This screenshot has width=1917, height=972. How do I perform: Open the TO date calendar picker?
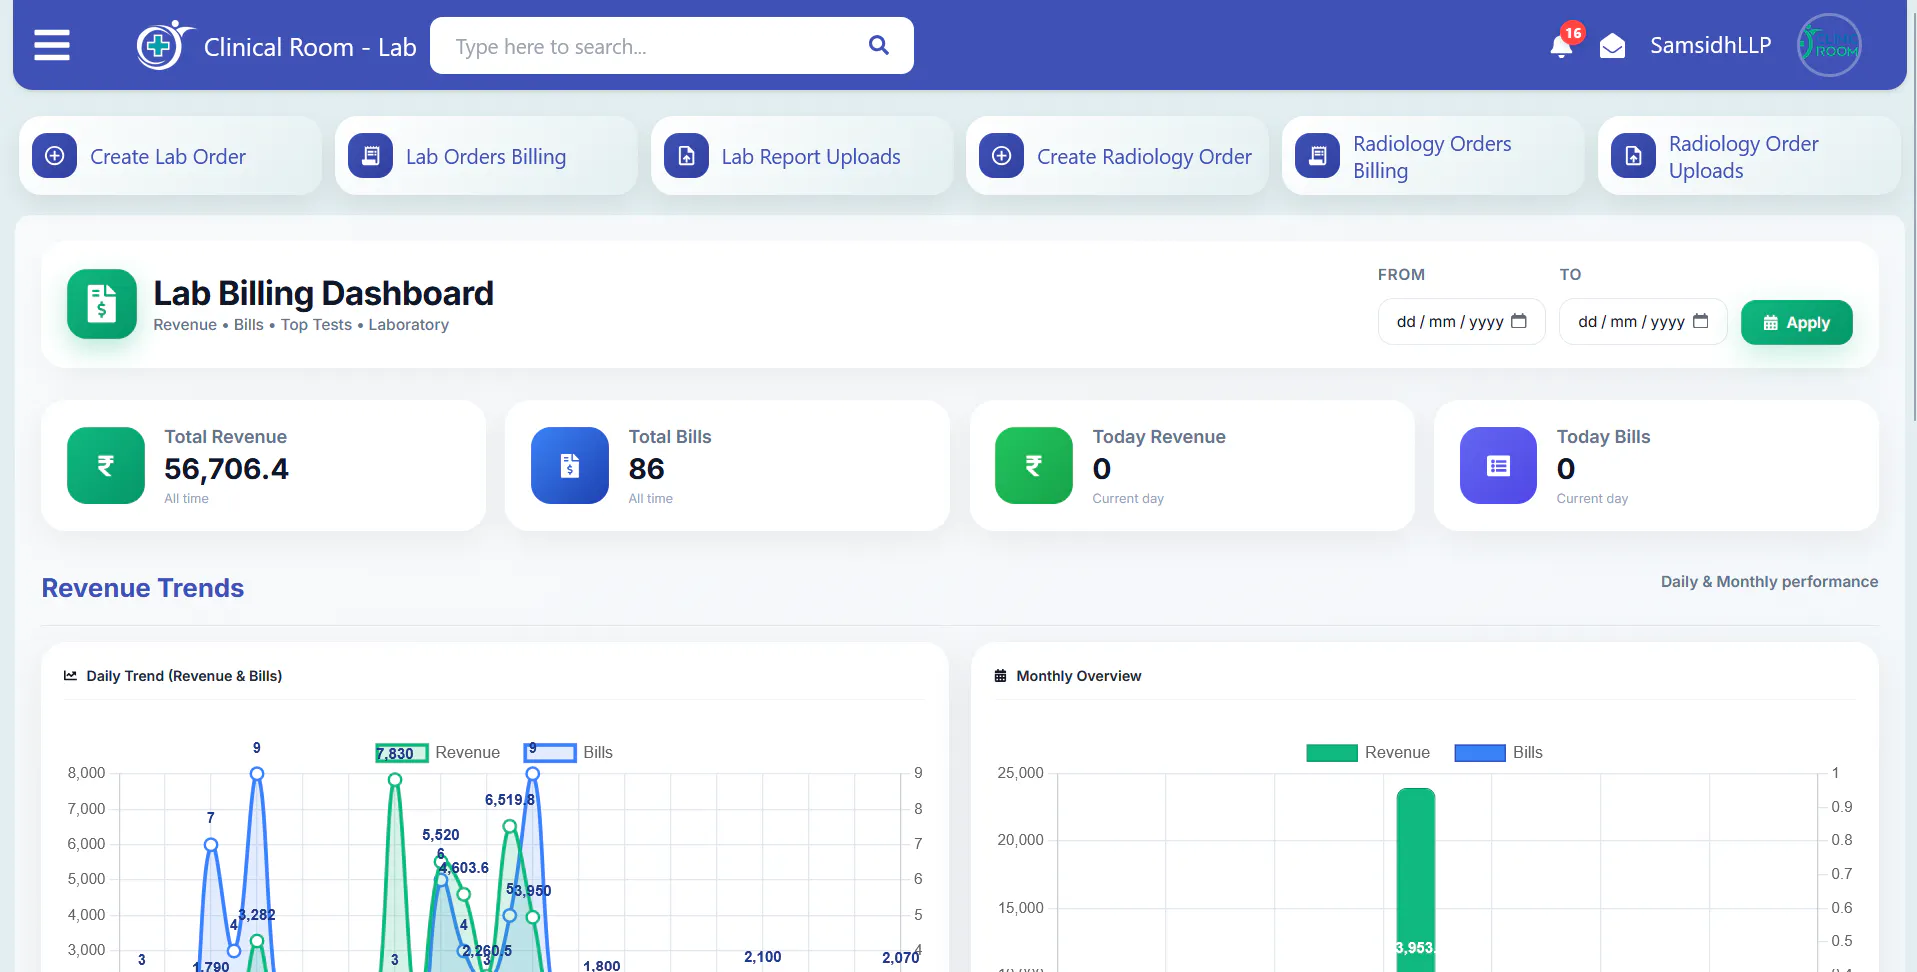(1700, 321)
